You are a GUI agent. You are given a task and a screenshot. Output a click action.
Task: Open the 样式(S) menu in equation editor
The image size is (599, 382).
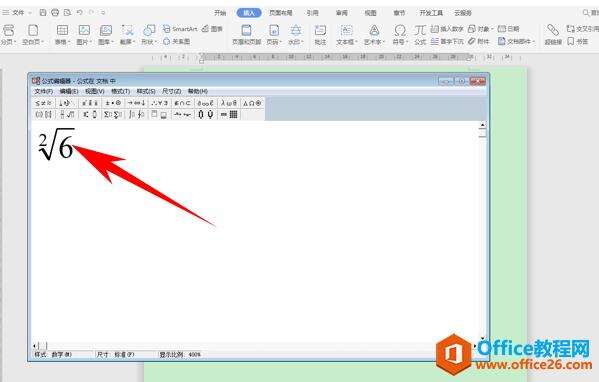(x=146, y=91)
